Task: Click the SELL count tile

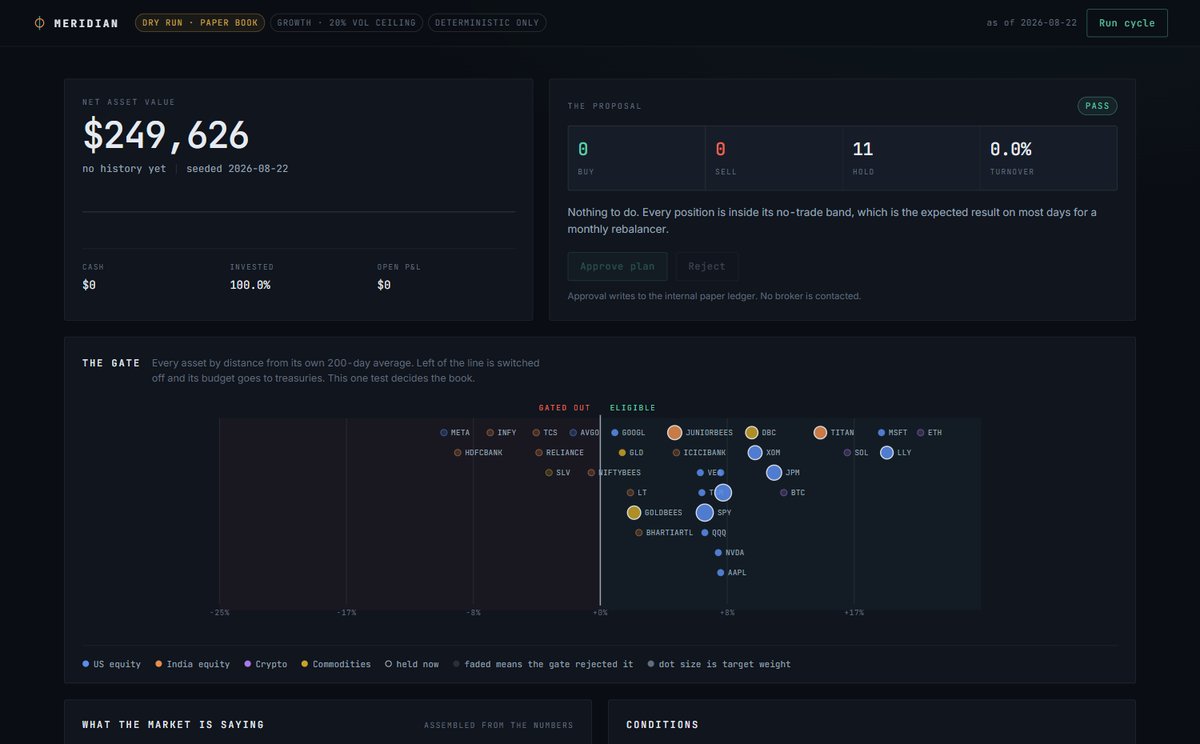Action: [x=774, y=158]
